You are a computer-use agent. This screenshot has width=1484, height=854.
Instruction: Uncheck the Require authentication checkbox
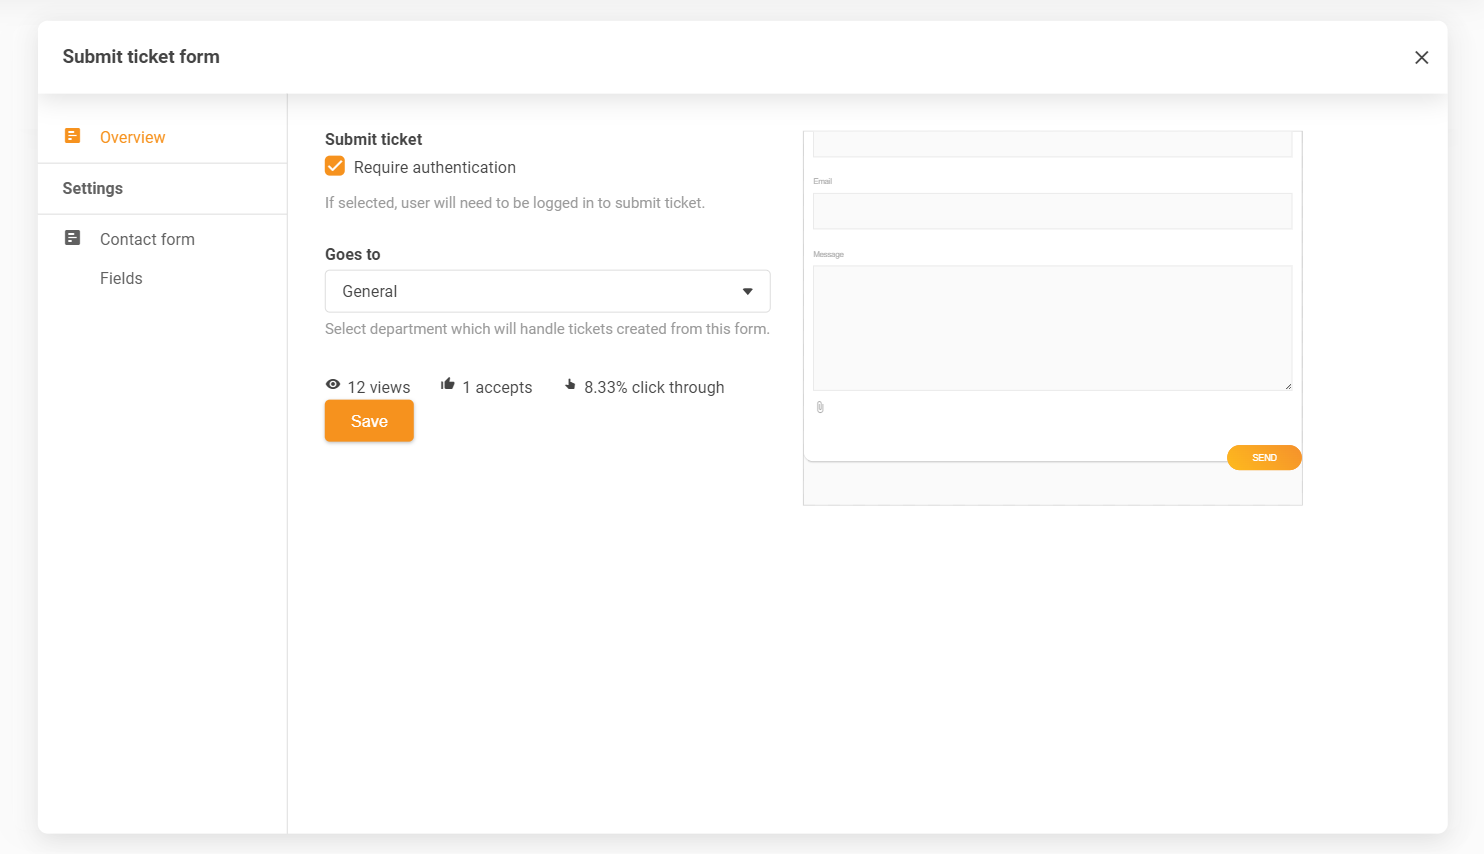click(335, 167)
